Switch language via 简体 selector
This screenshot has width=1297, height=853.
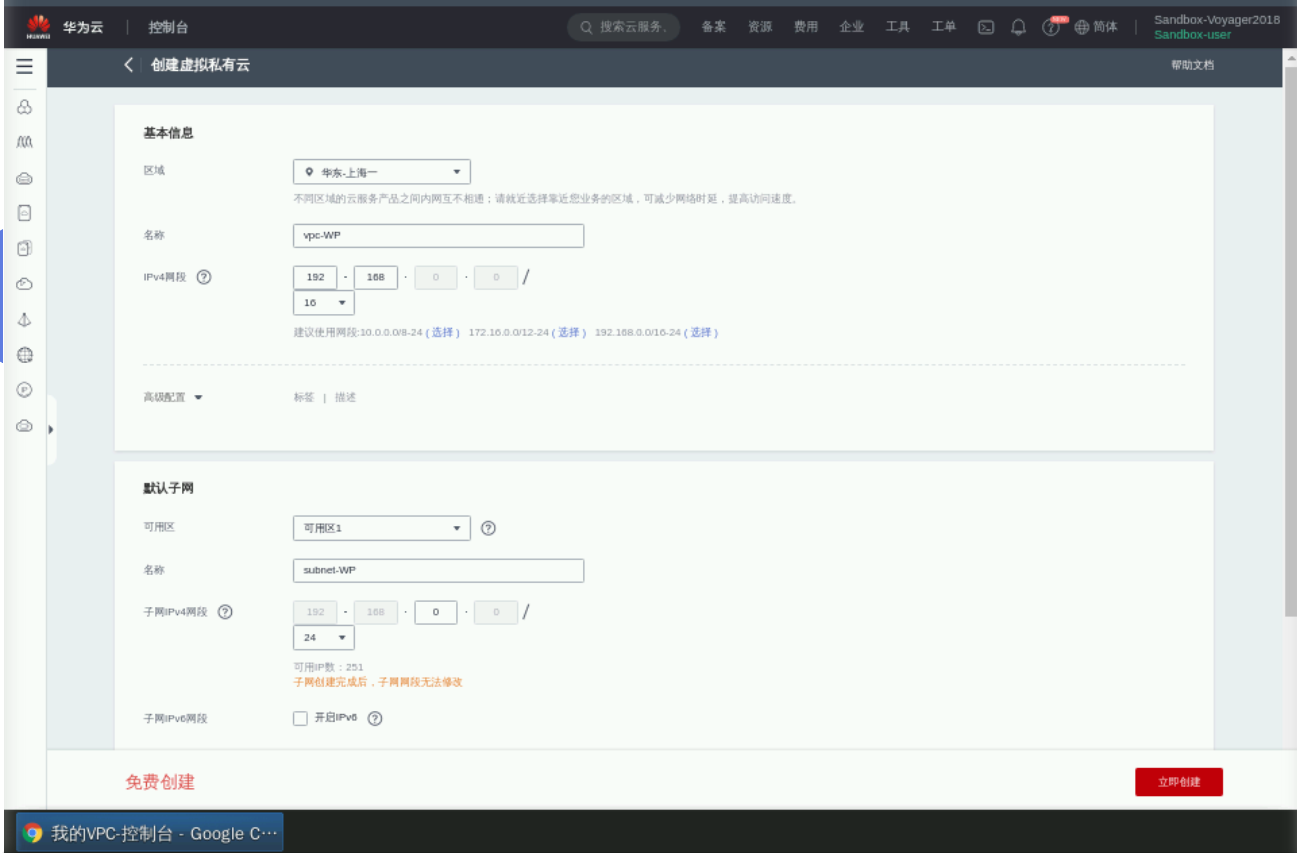pyautogui.click(x=1097, y=27)
